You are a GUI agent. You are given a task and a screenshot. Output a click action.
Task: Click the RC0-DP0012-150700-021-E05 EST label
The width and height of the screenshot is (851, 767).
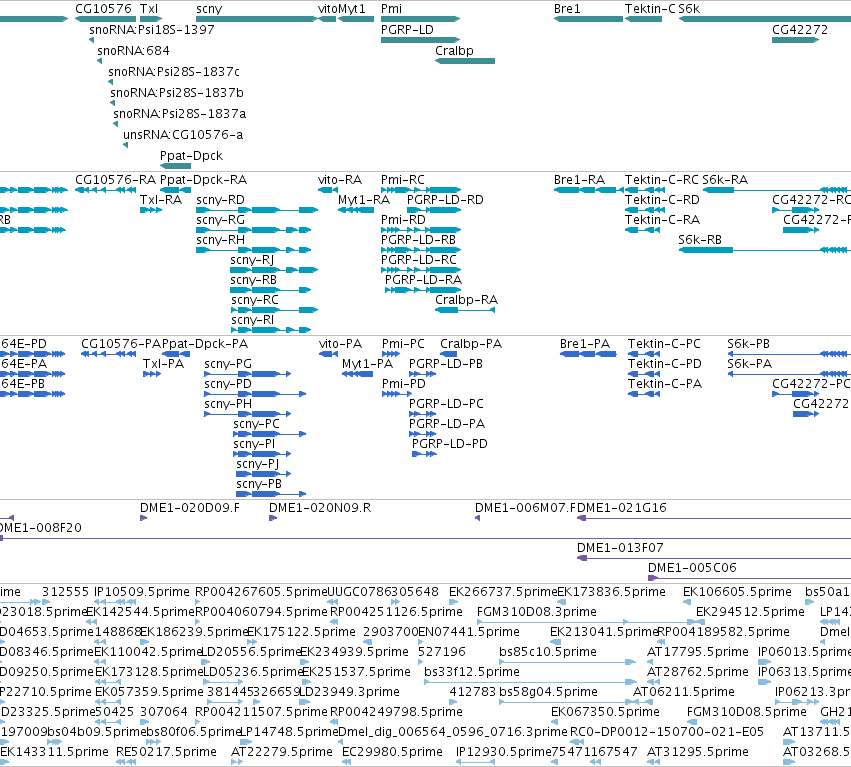tap(666, 732)
